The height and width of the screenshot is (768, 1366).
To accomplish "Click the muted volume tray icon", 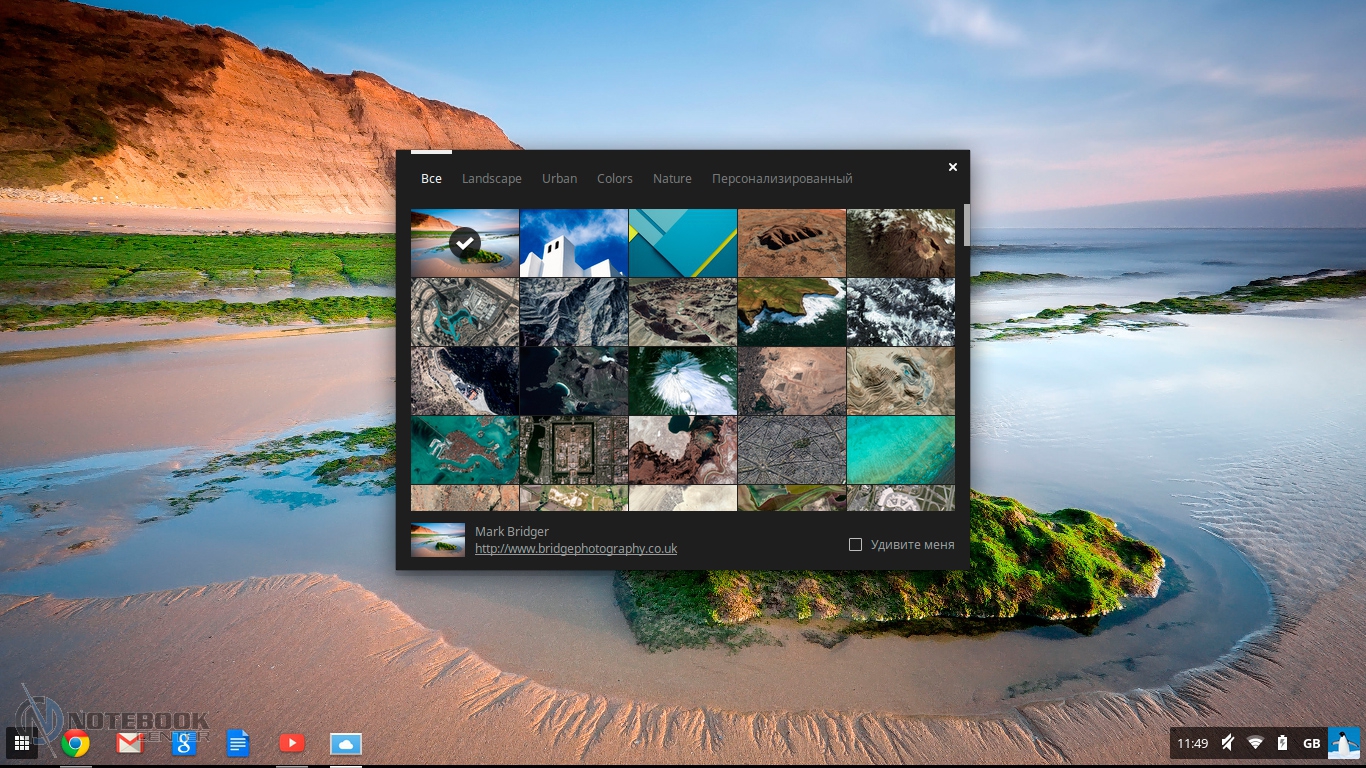I will click(1227, 743).
